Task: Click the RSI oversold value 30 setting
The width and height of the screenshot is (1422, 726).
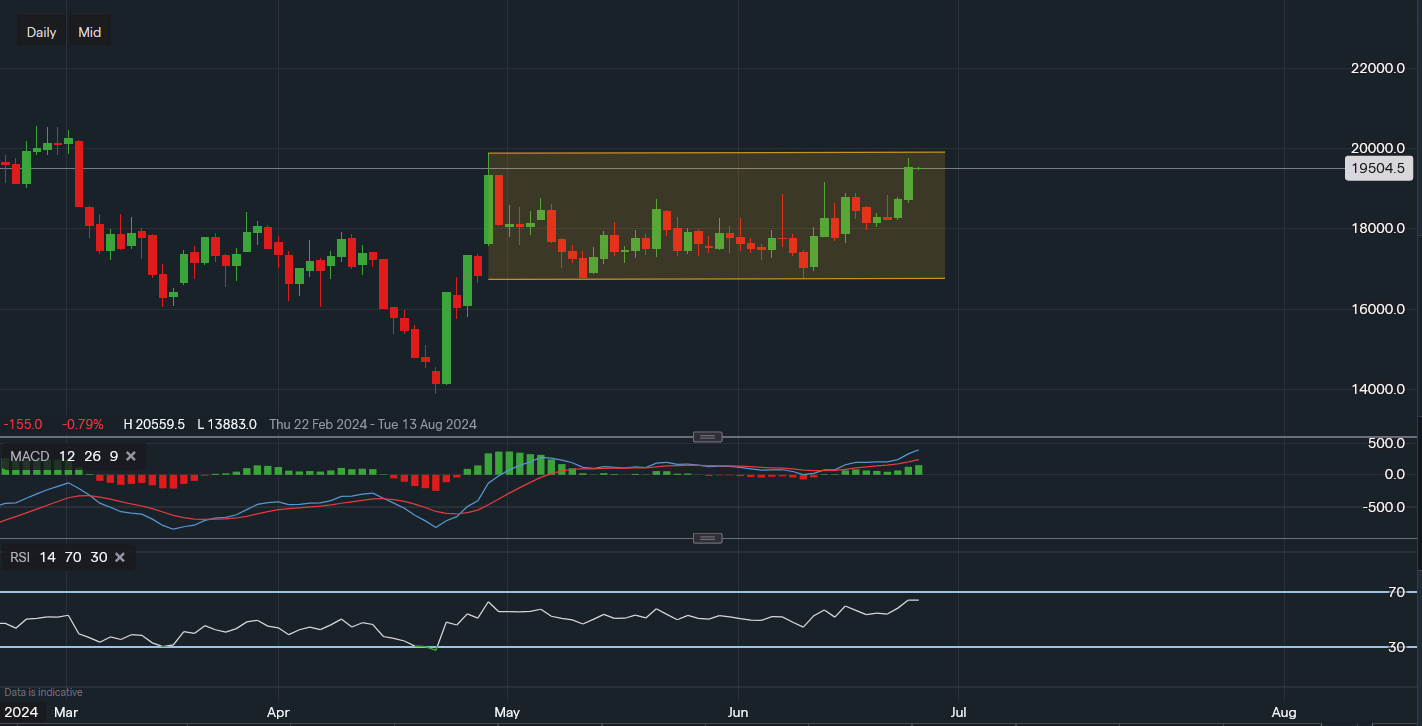Action: click(98, 557)
